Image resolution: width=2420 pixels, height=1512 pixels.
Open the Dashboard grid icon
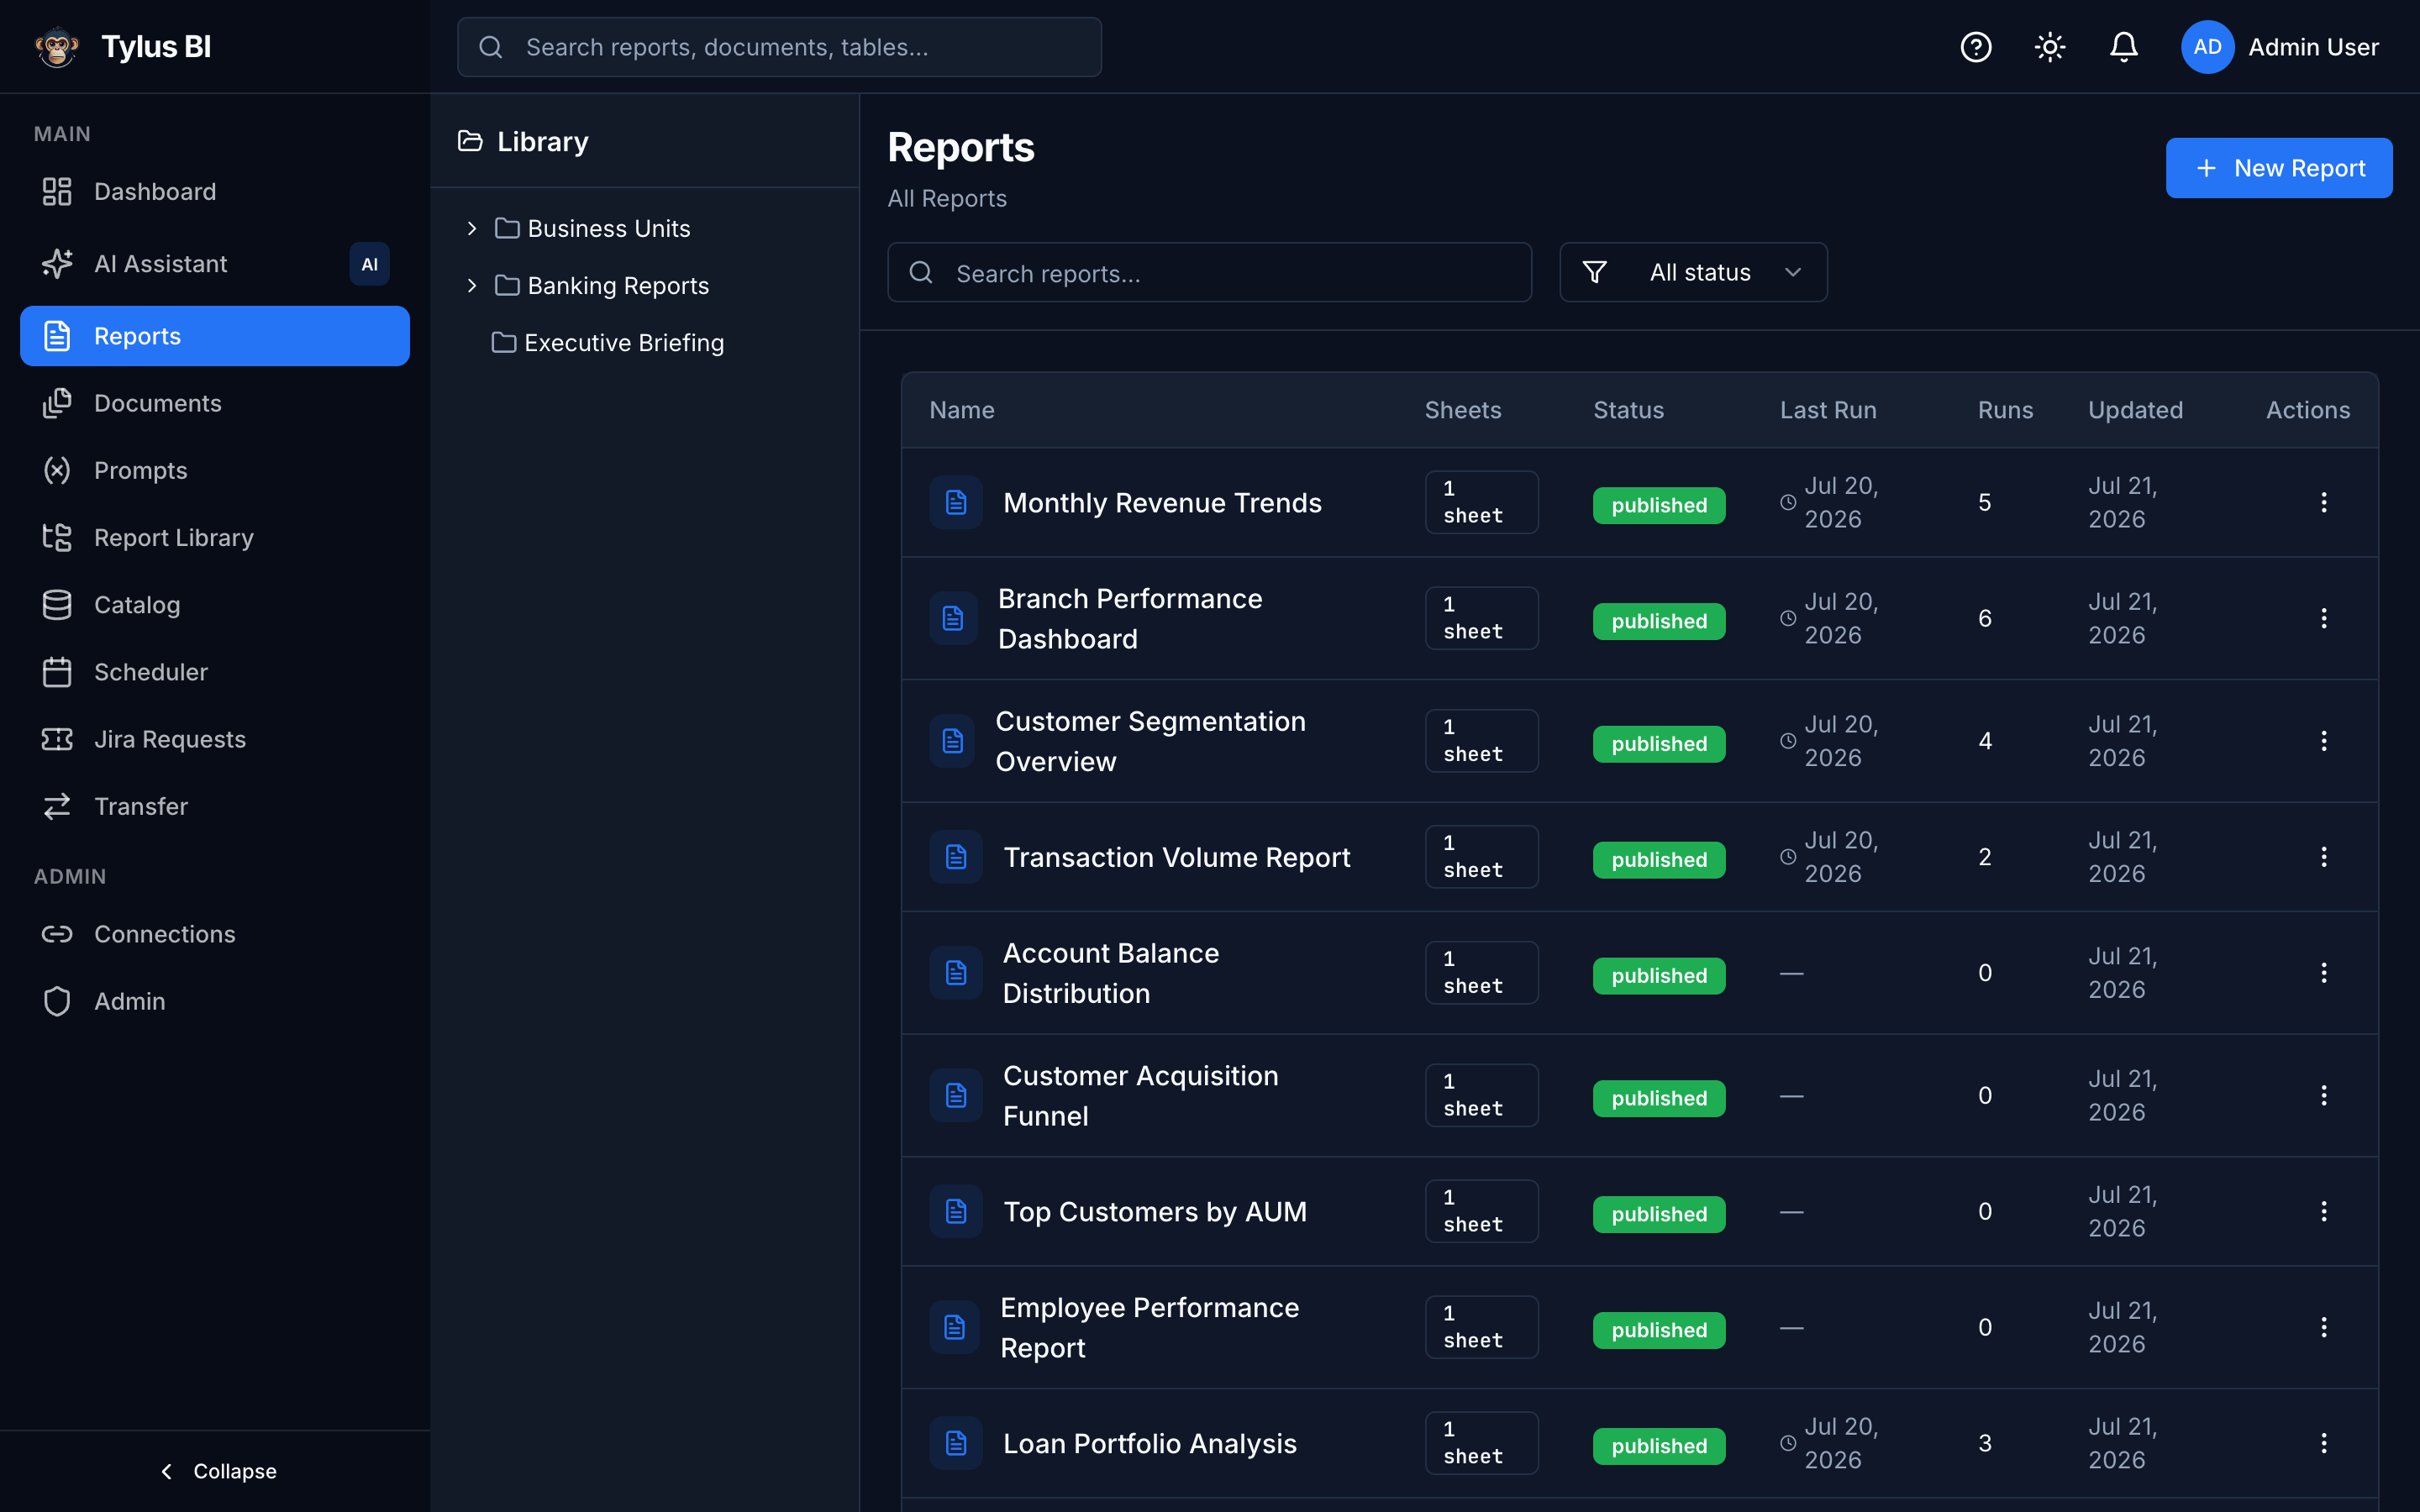click(x=57, y=192)
